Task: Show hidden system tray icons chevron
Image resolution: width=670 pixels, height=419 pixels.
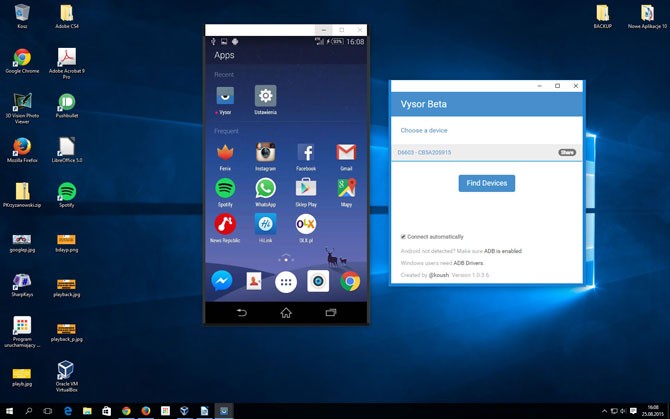Action: point(604,411)
